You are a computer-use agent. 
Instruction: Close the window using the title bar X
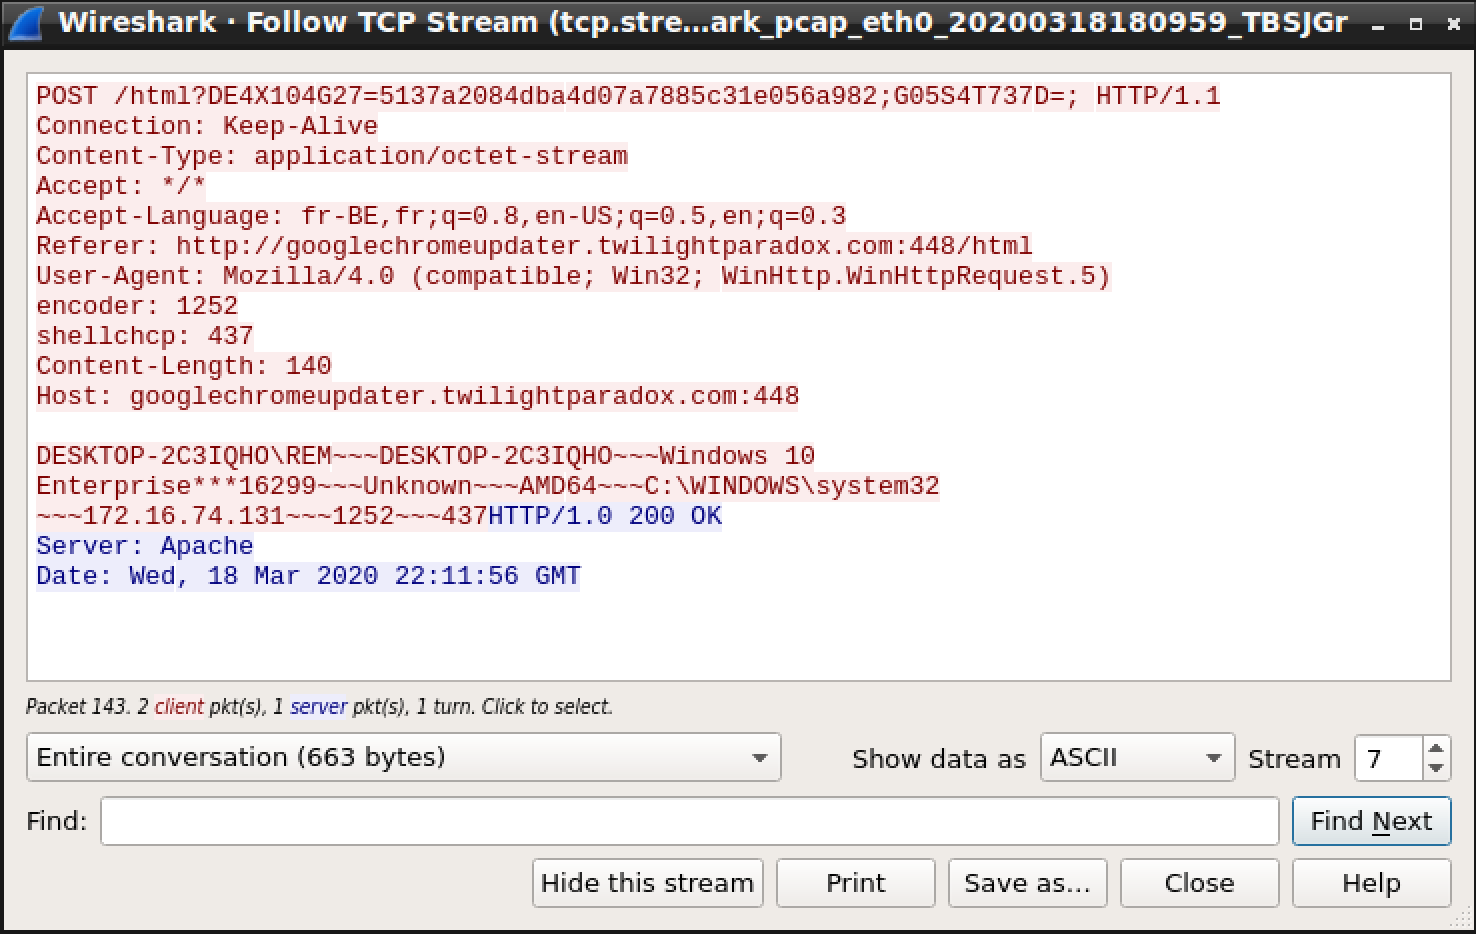(1453, 24)
